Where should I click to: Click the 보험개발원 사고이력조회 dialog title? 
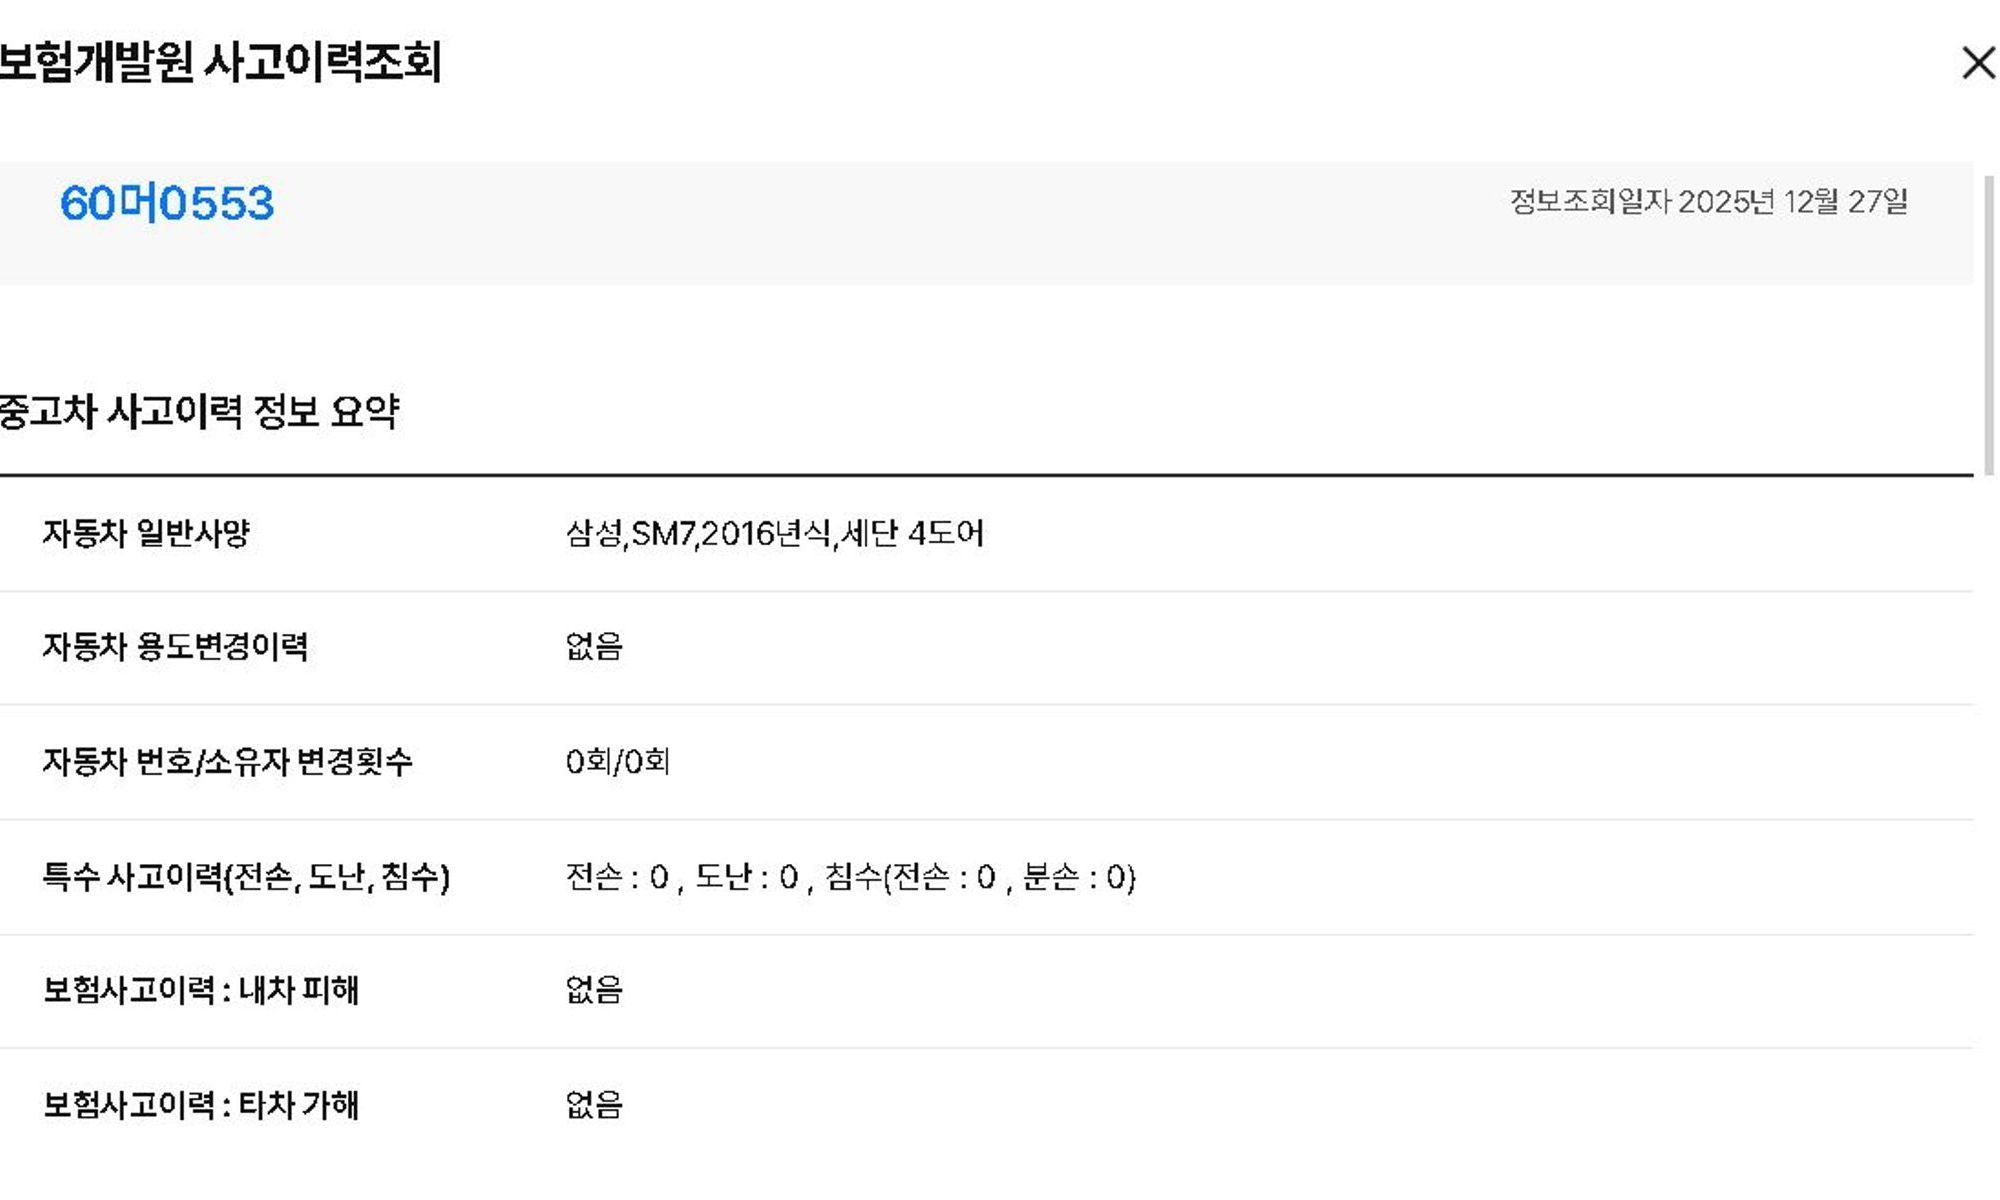click(220, 62)
